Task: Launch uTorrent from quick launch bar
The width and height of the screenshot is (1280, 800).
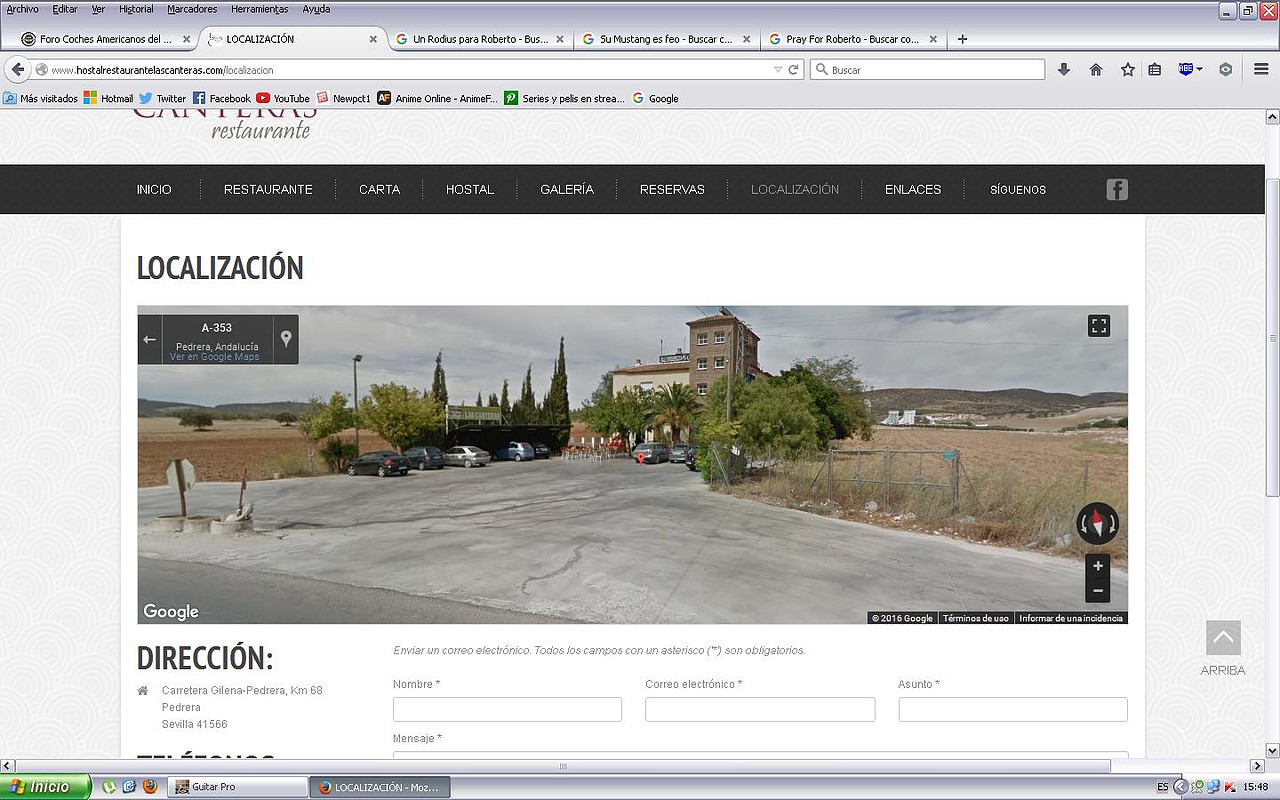Action: point(108,787)
